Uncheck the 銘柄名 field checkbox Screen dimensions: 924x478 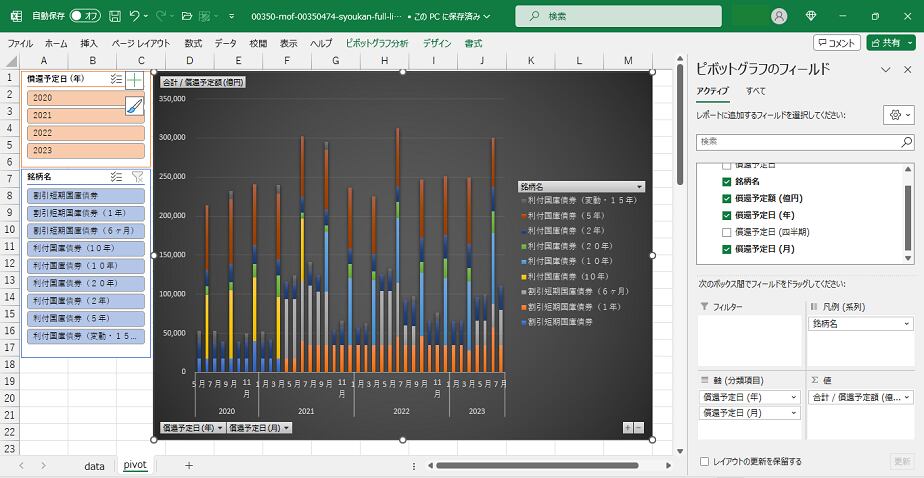[727, 181]
